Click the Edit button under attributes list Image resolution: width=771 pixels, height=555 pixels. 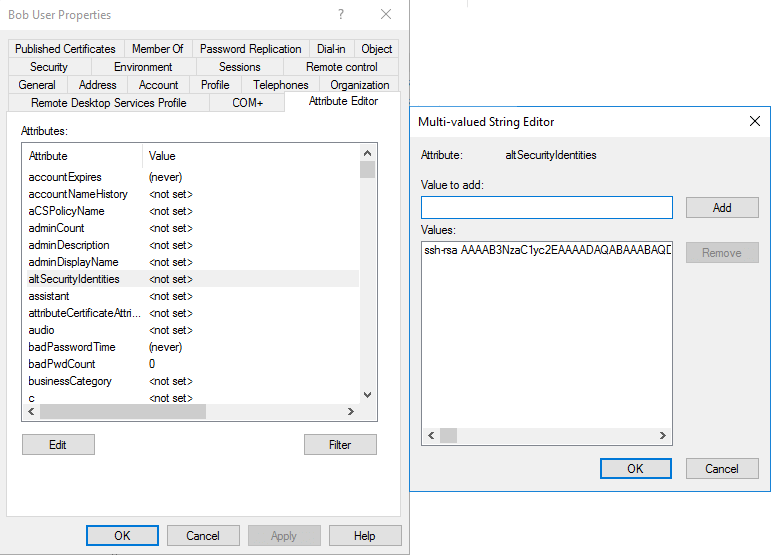[x=58, y=444]
